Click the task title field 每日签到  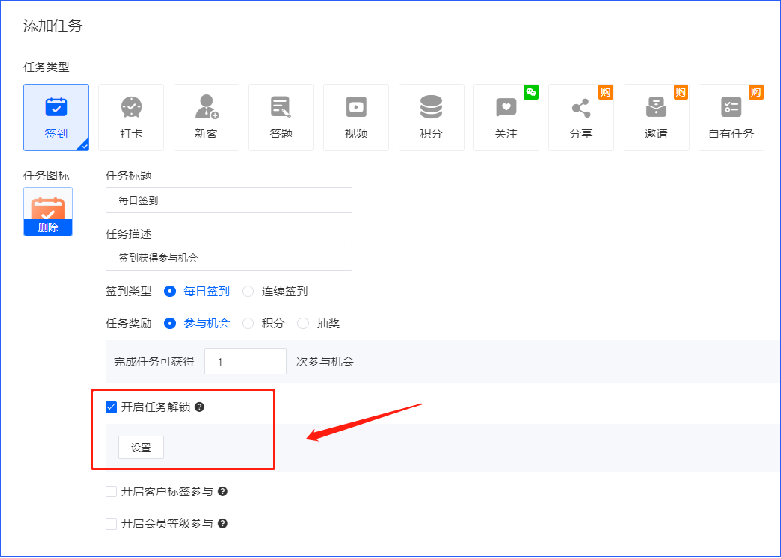pyautogui.click(x=229, y=200)
